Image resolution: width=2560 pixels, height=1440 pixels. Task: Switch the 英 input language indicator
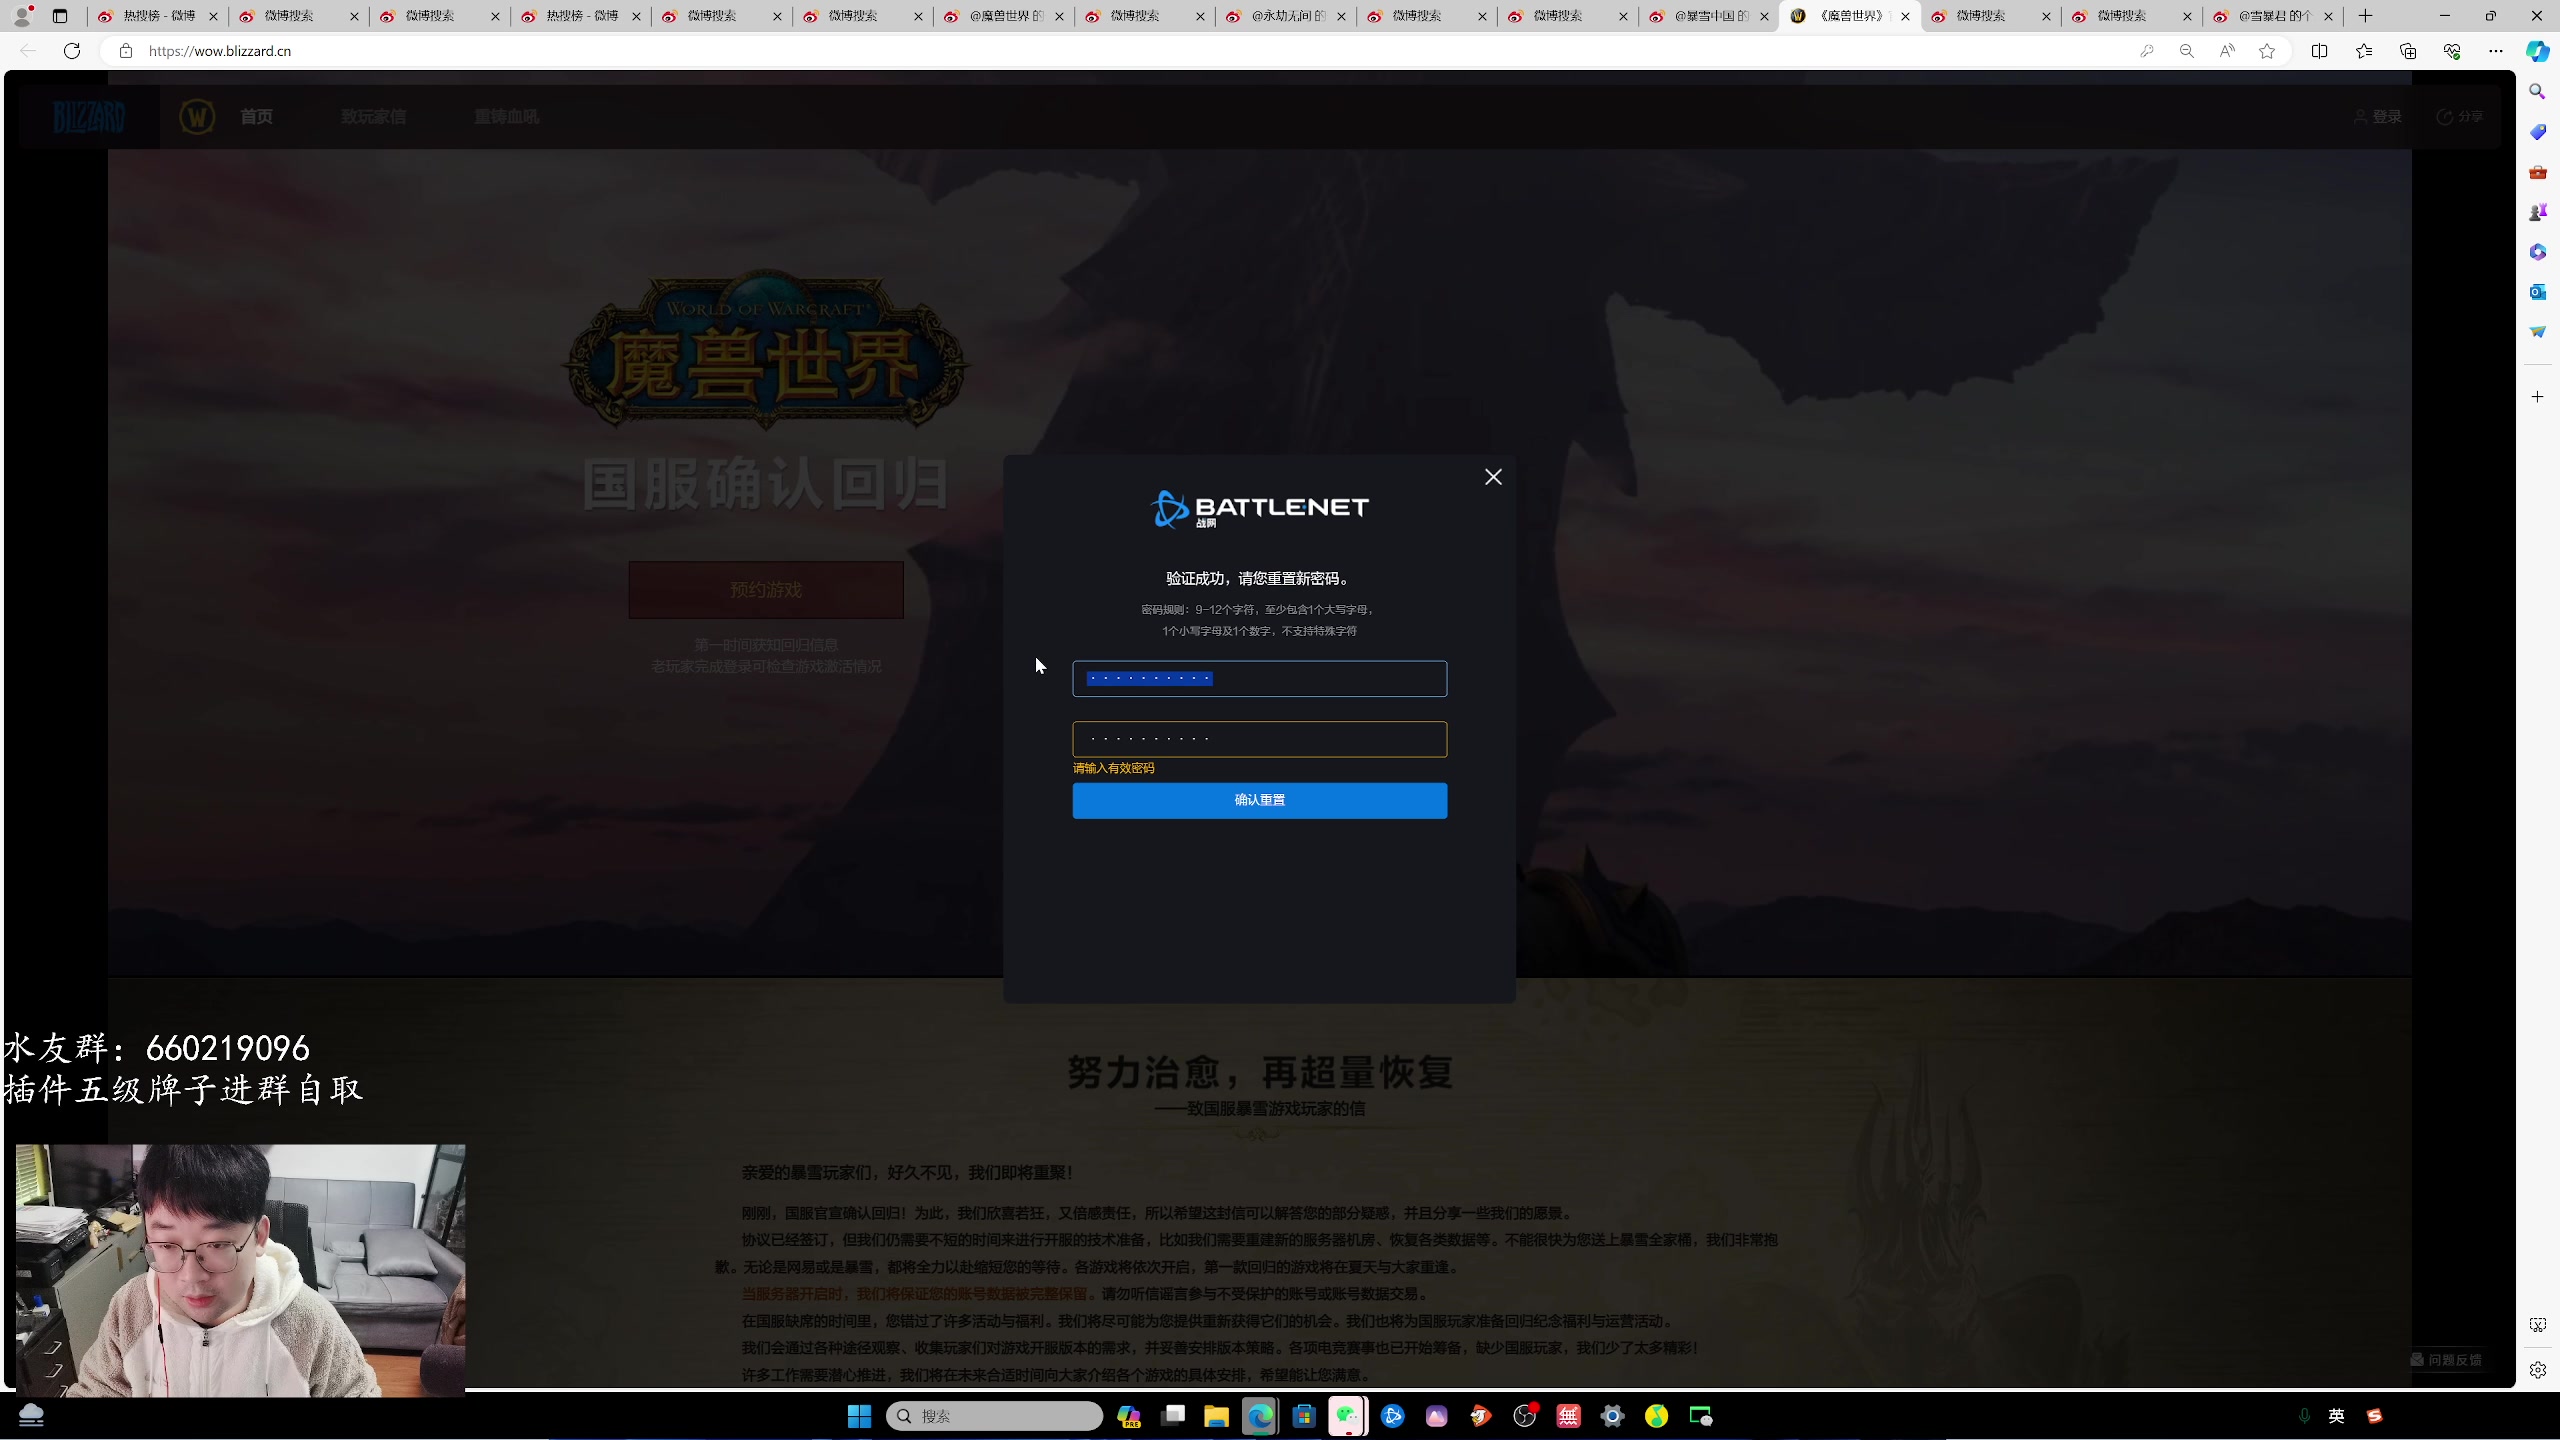pyautogui.click(x=2336, y=1416)
